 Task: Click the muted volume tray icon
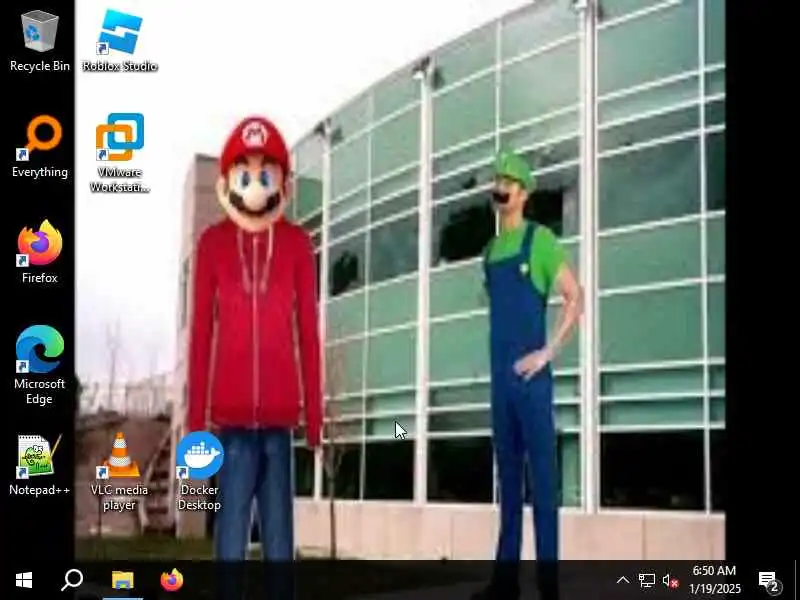(670, 581)
